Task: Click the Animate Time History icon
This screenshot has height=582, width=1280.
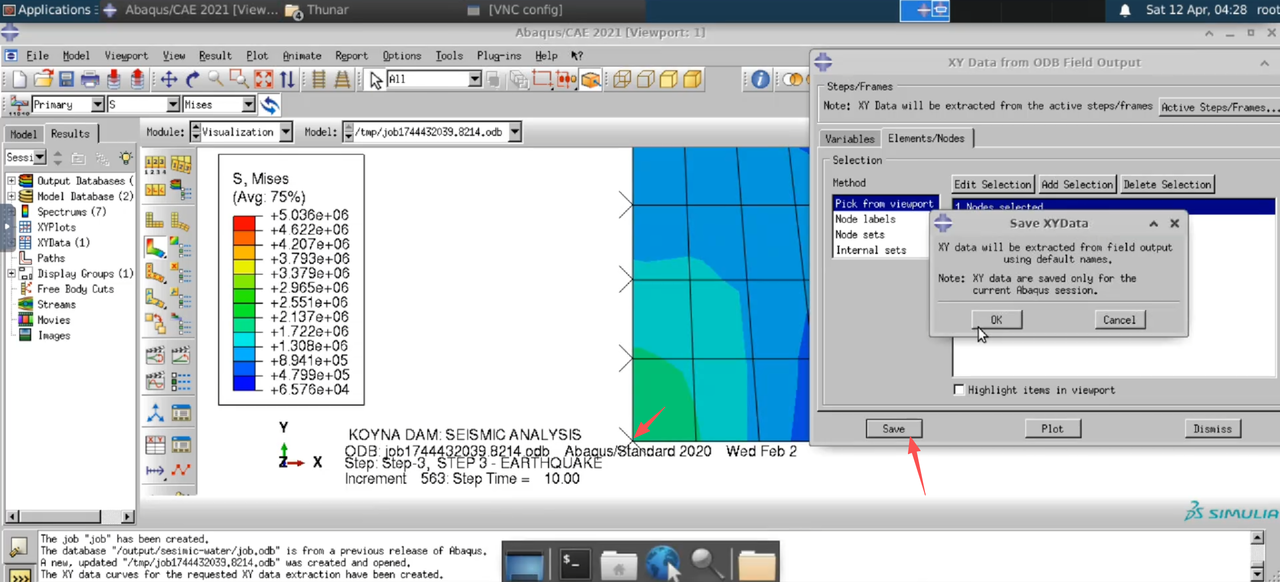Action: (x=181, y=354)
